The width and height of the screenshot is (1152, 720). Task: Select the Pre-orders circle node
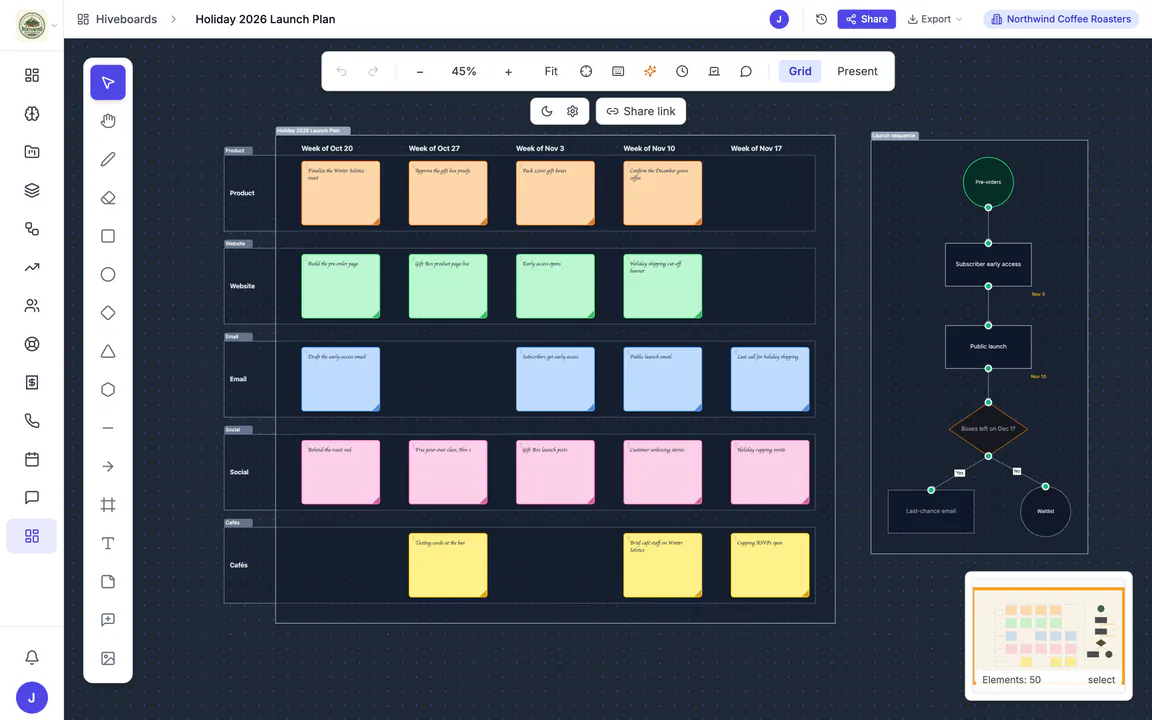988,182
